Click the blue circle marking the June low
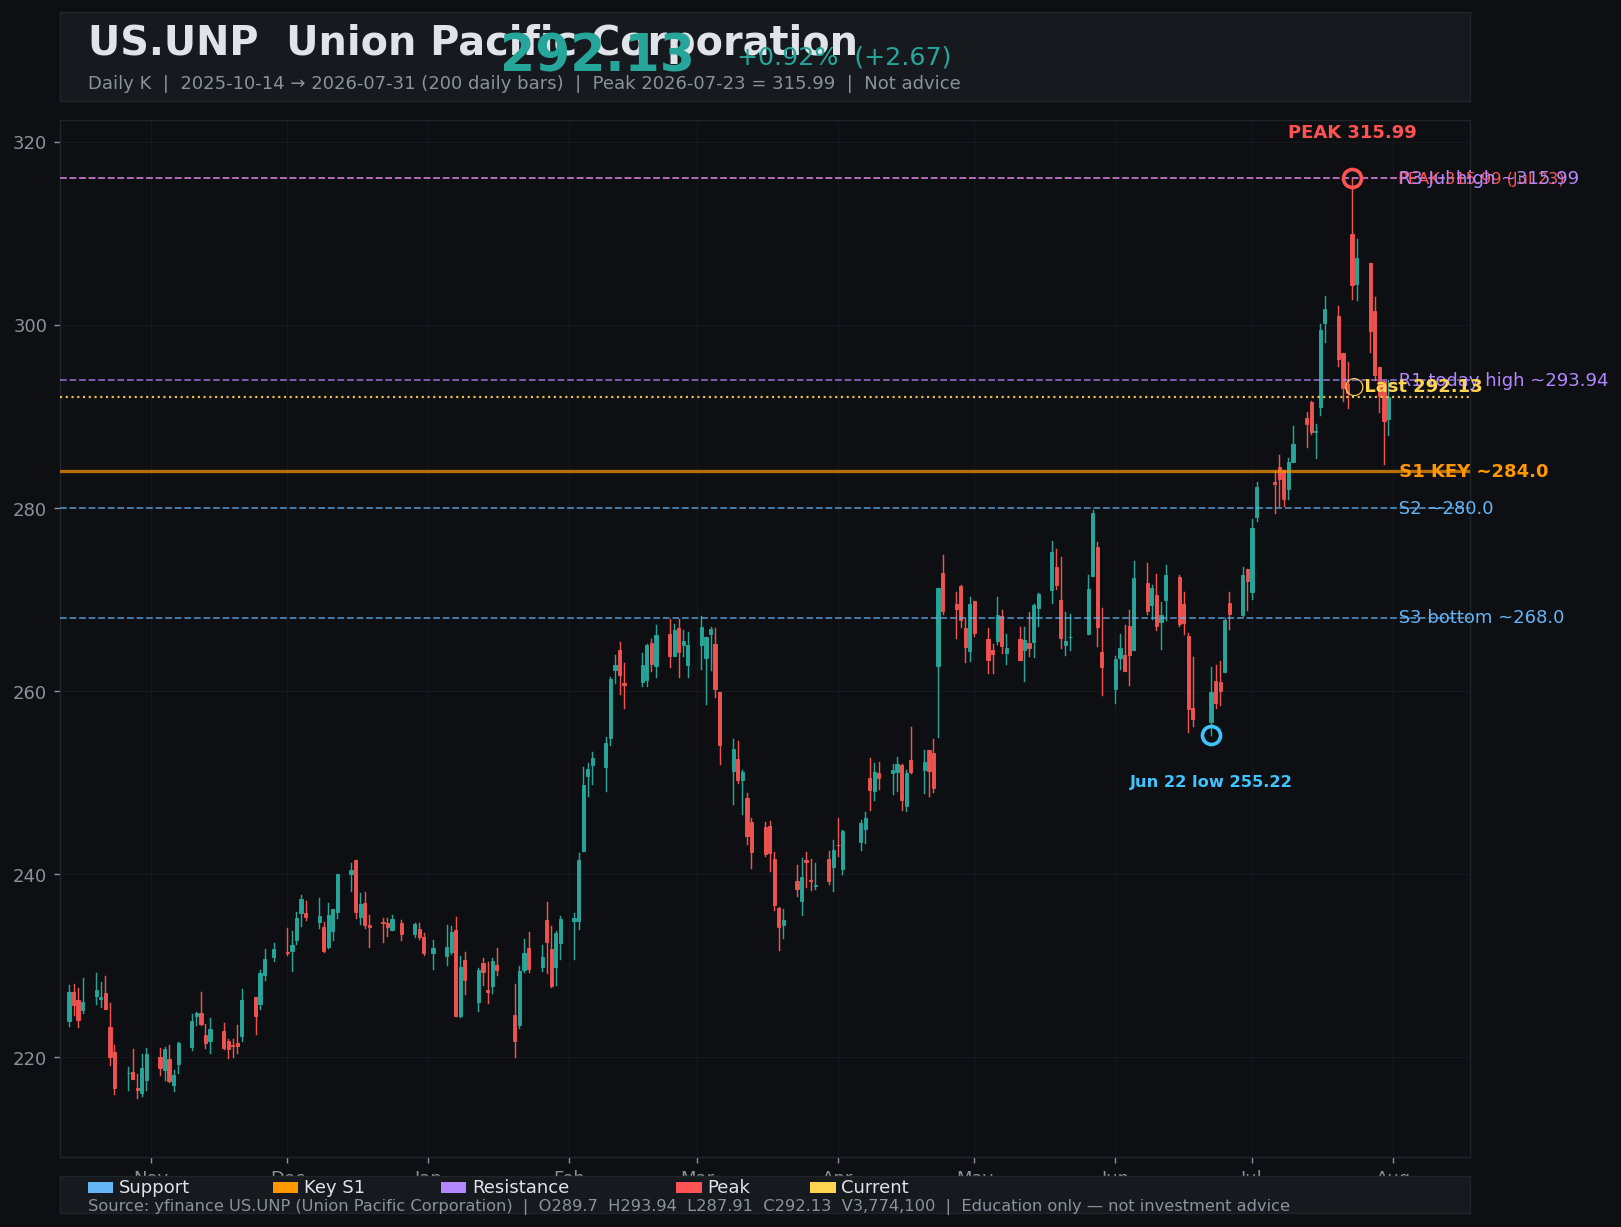Image resolution: width=1621 pixels, height=1227 pixels. (x=1211, y=735)
